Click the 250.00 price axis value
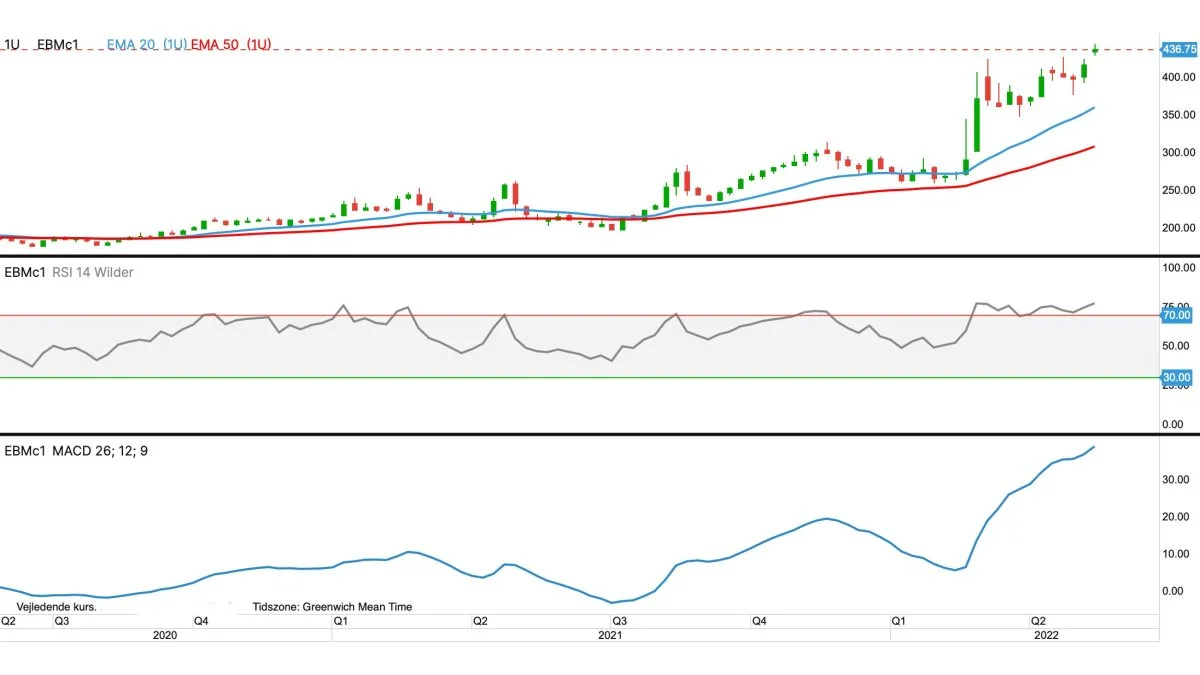1200x675 pixels. [1178, 190]
